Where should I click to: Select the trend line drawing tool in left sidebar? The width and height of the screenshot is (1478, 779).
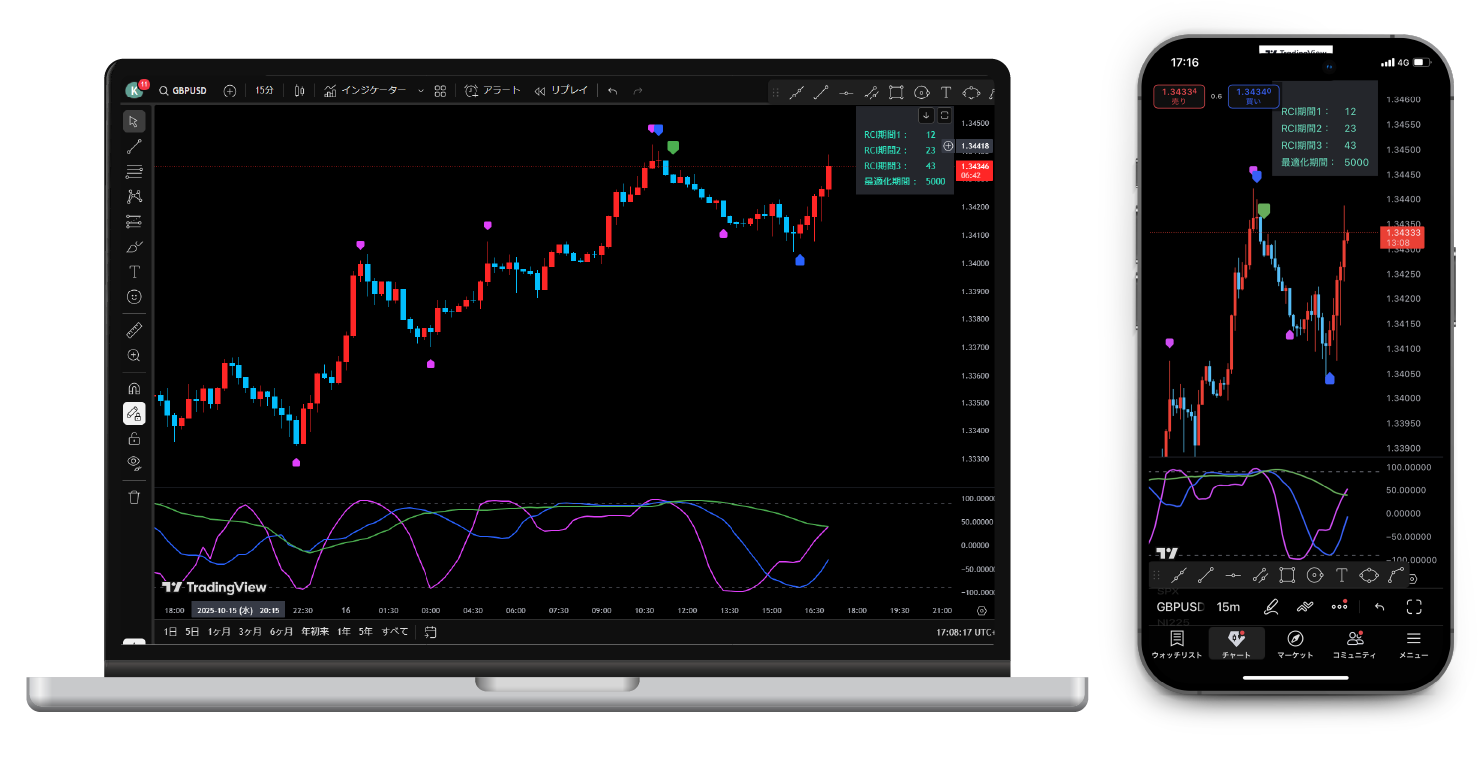[x=134, y=146]
